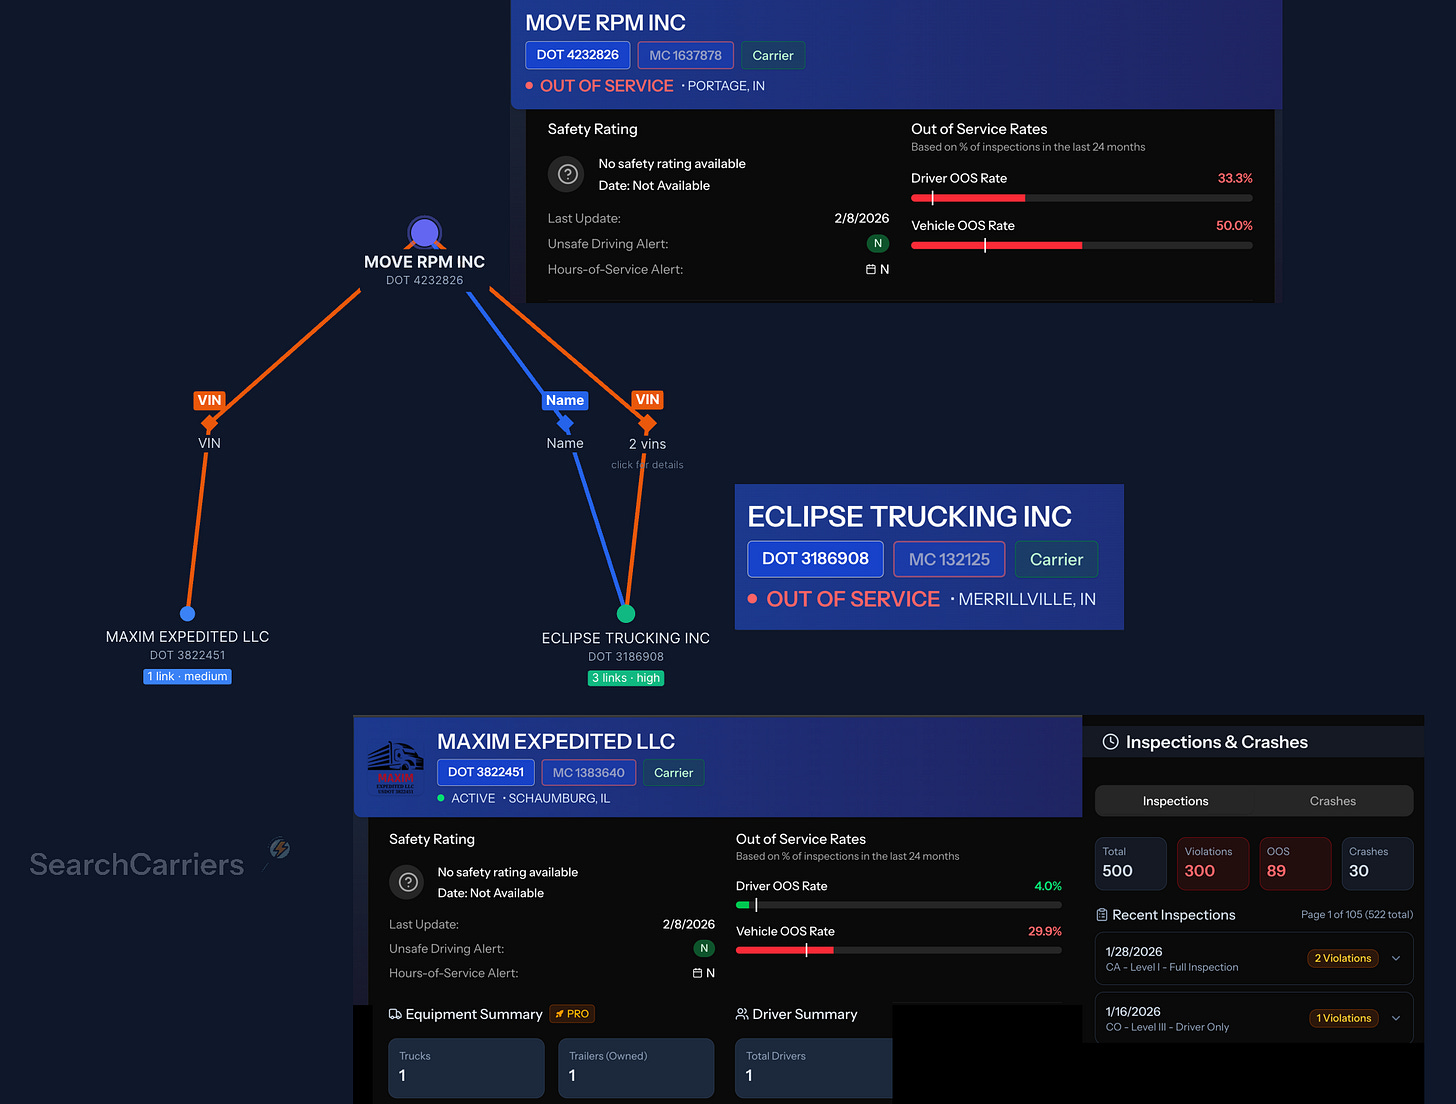
Task: Click 'CO - Level III - Driver Only' text
Action: click(1167, 1027)
